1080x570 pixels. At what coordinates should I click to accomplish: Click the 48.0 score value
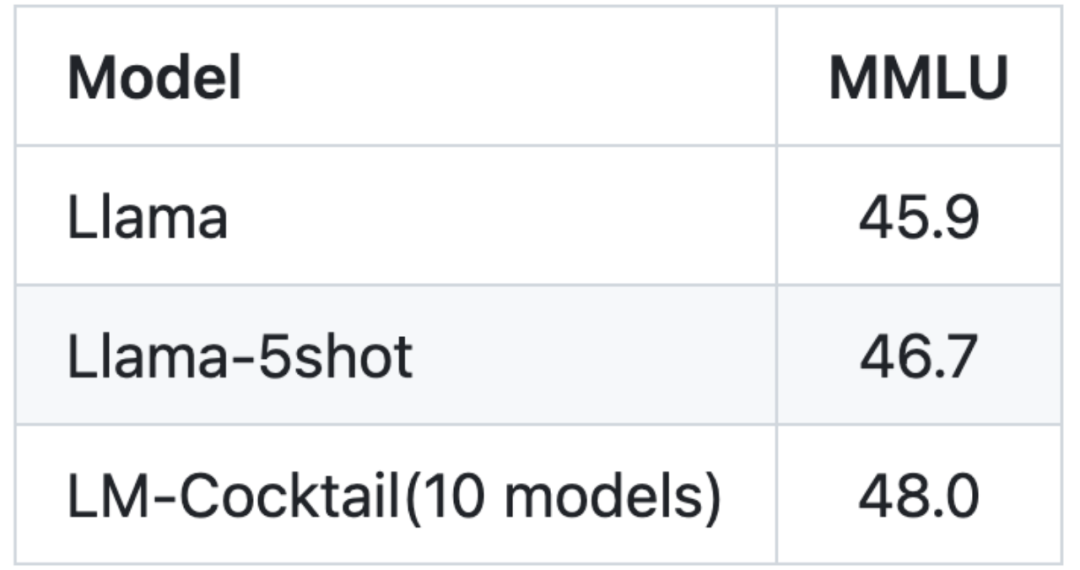(918, 497)
